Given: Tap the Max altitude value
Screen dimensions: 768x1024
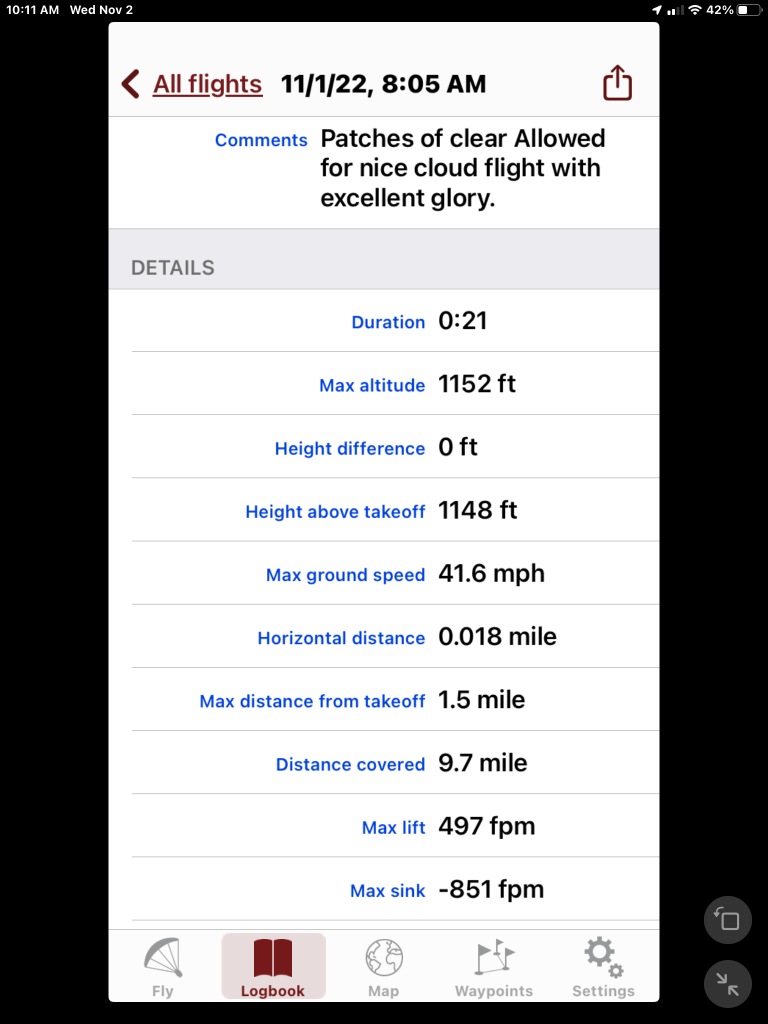Looking at the screenshot, I should click(477, 384).
